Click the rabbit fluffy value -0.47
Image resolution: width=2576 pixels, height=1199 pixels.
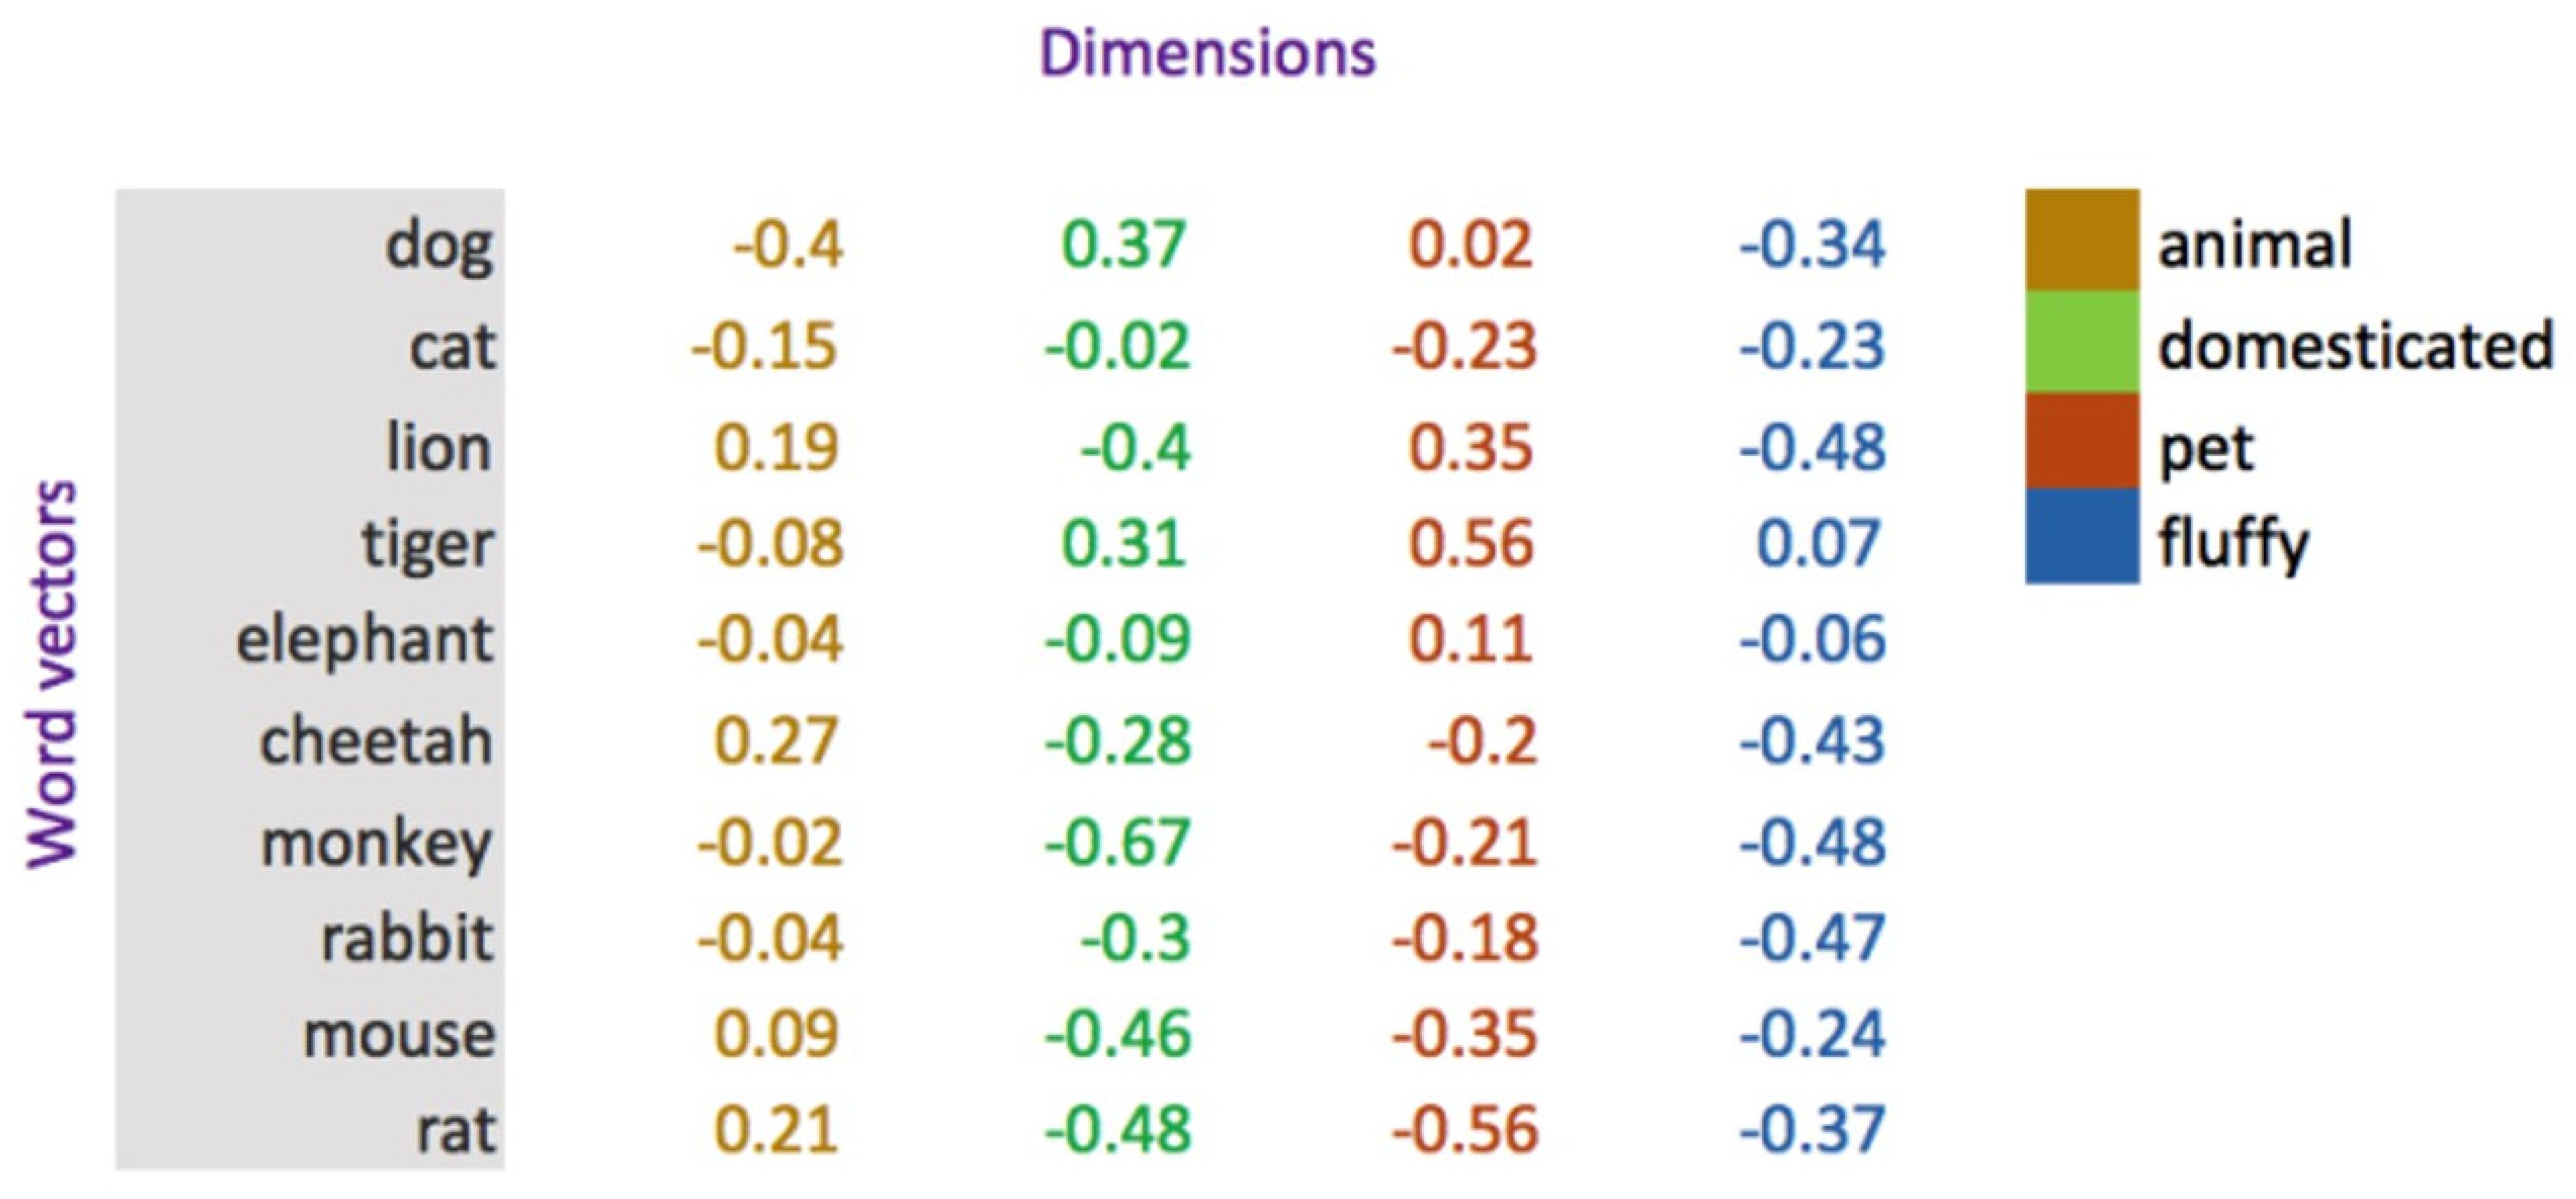[x=1812, y=938]
